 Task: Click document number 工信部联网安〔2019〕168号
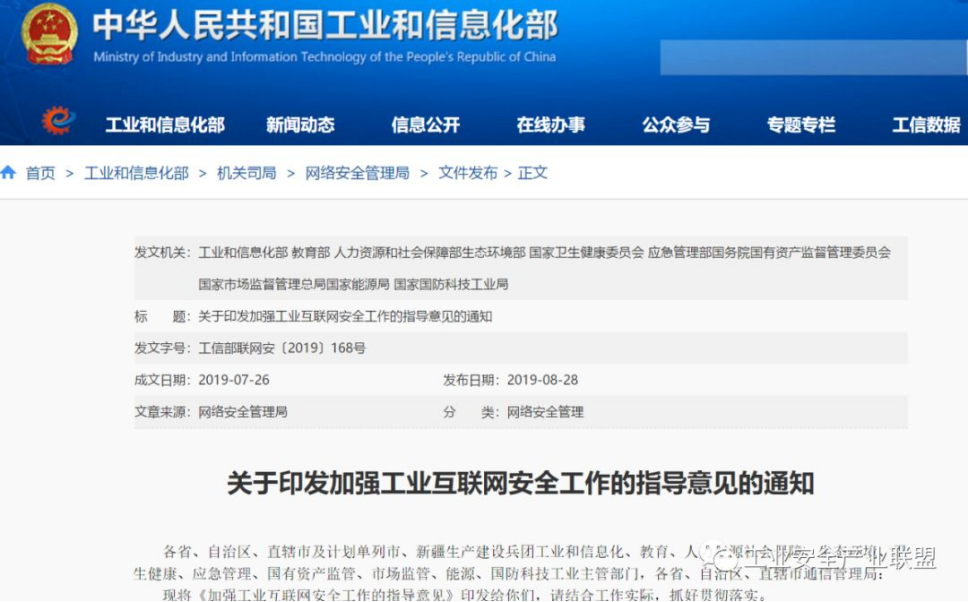click(x=282, y=348)
